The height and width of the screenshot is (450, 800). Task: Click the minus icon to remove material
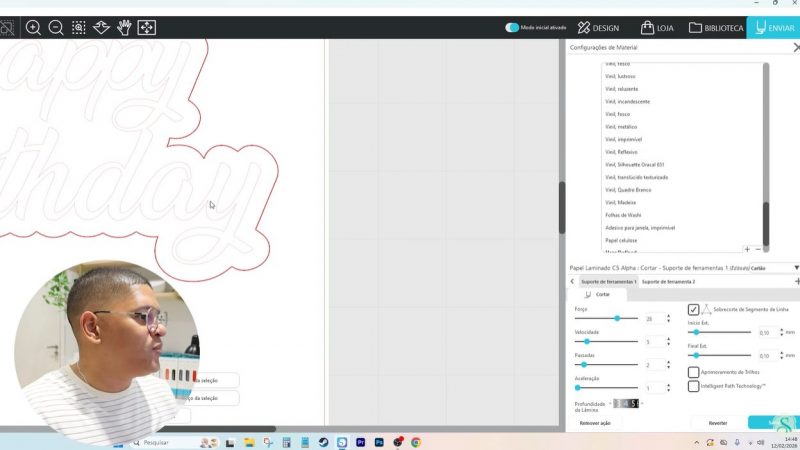point(757,249)
